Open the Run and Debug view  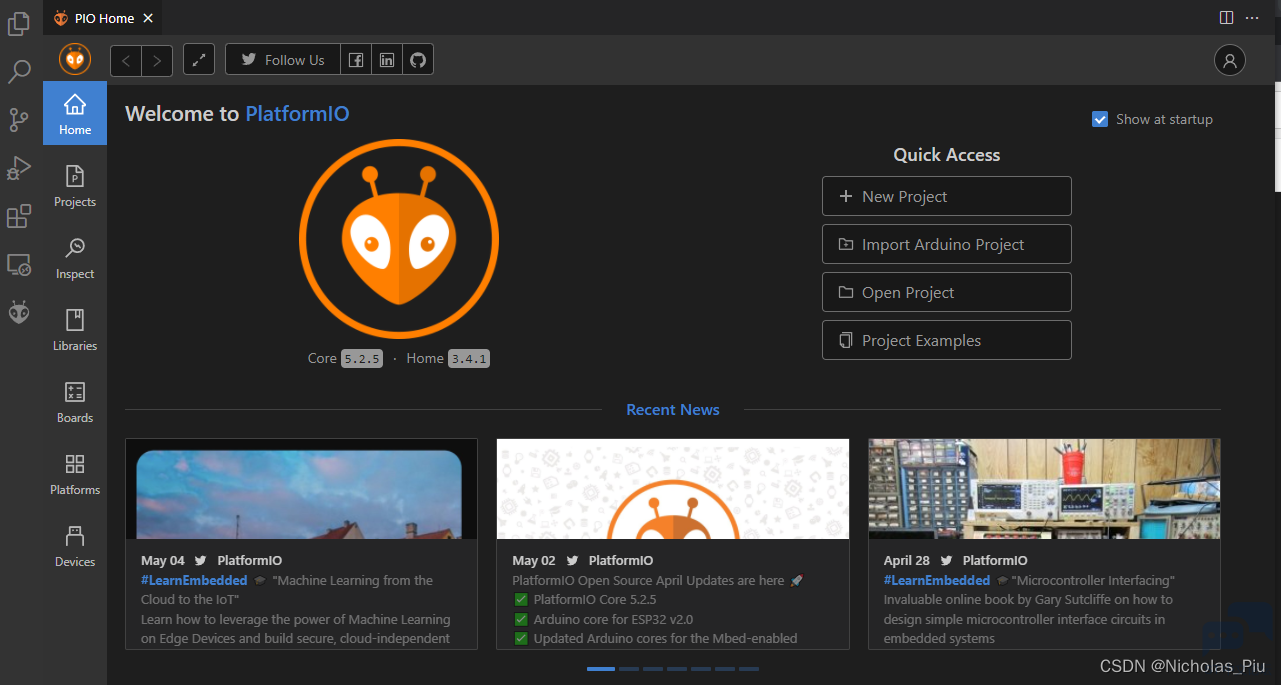19,169
